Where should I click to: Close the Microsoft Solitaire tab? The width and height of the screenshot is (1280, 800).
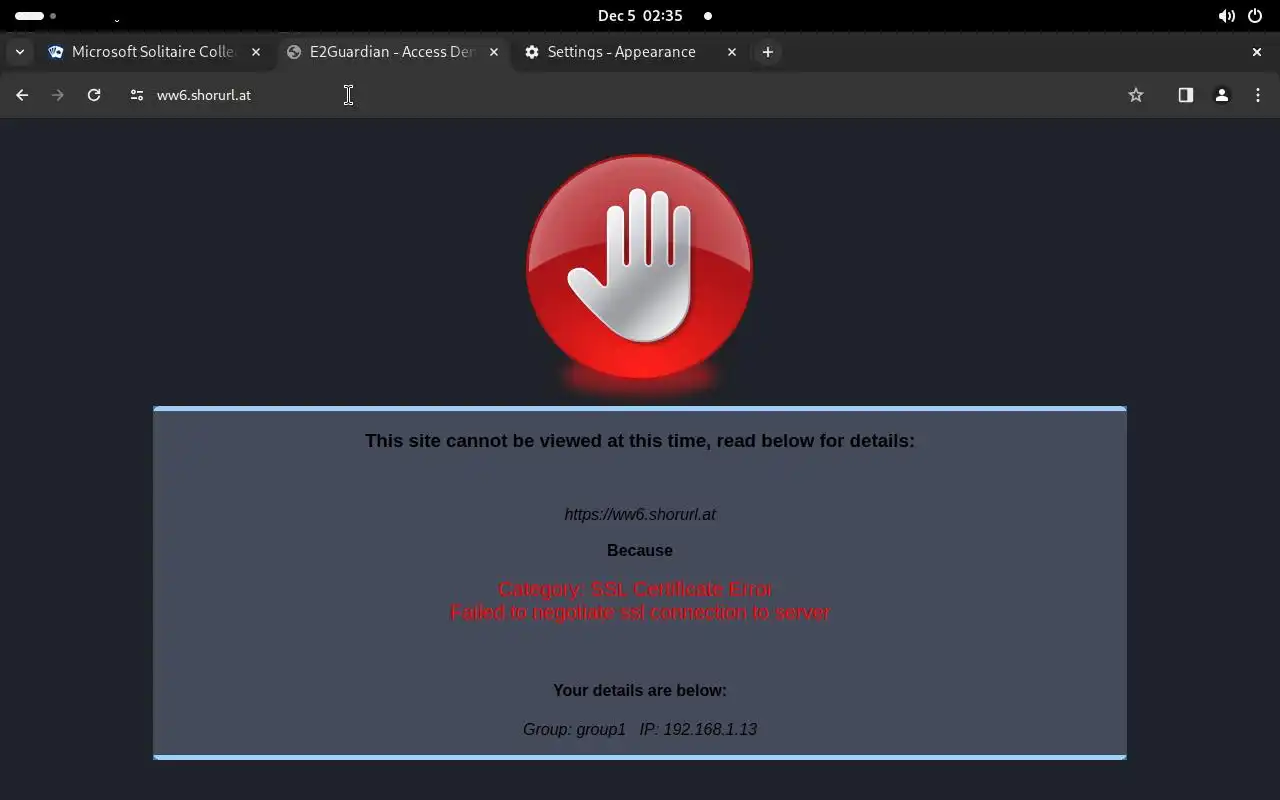[x=256, y=52]
